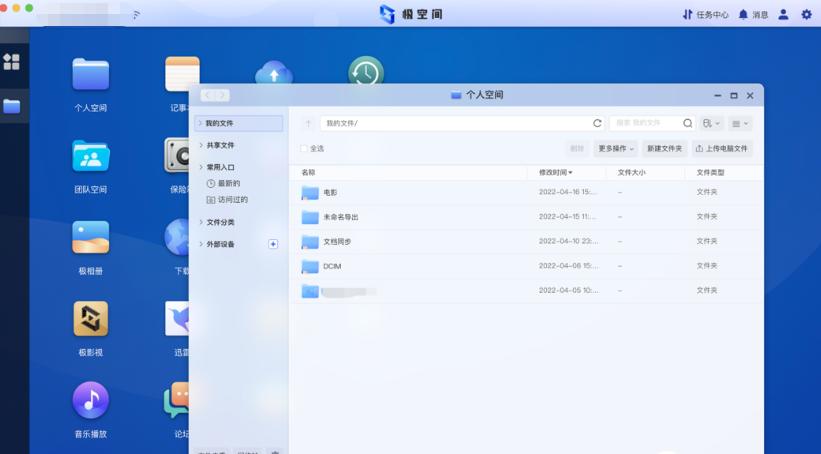This screenshot has height=454, width=821.
Task: Open the 团队空间 desktop app icon
Action: click(91, 156)
